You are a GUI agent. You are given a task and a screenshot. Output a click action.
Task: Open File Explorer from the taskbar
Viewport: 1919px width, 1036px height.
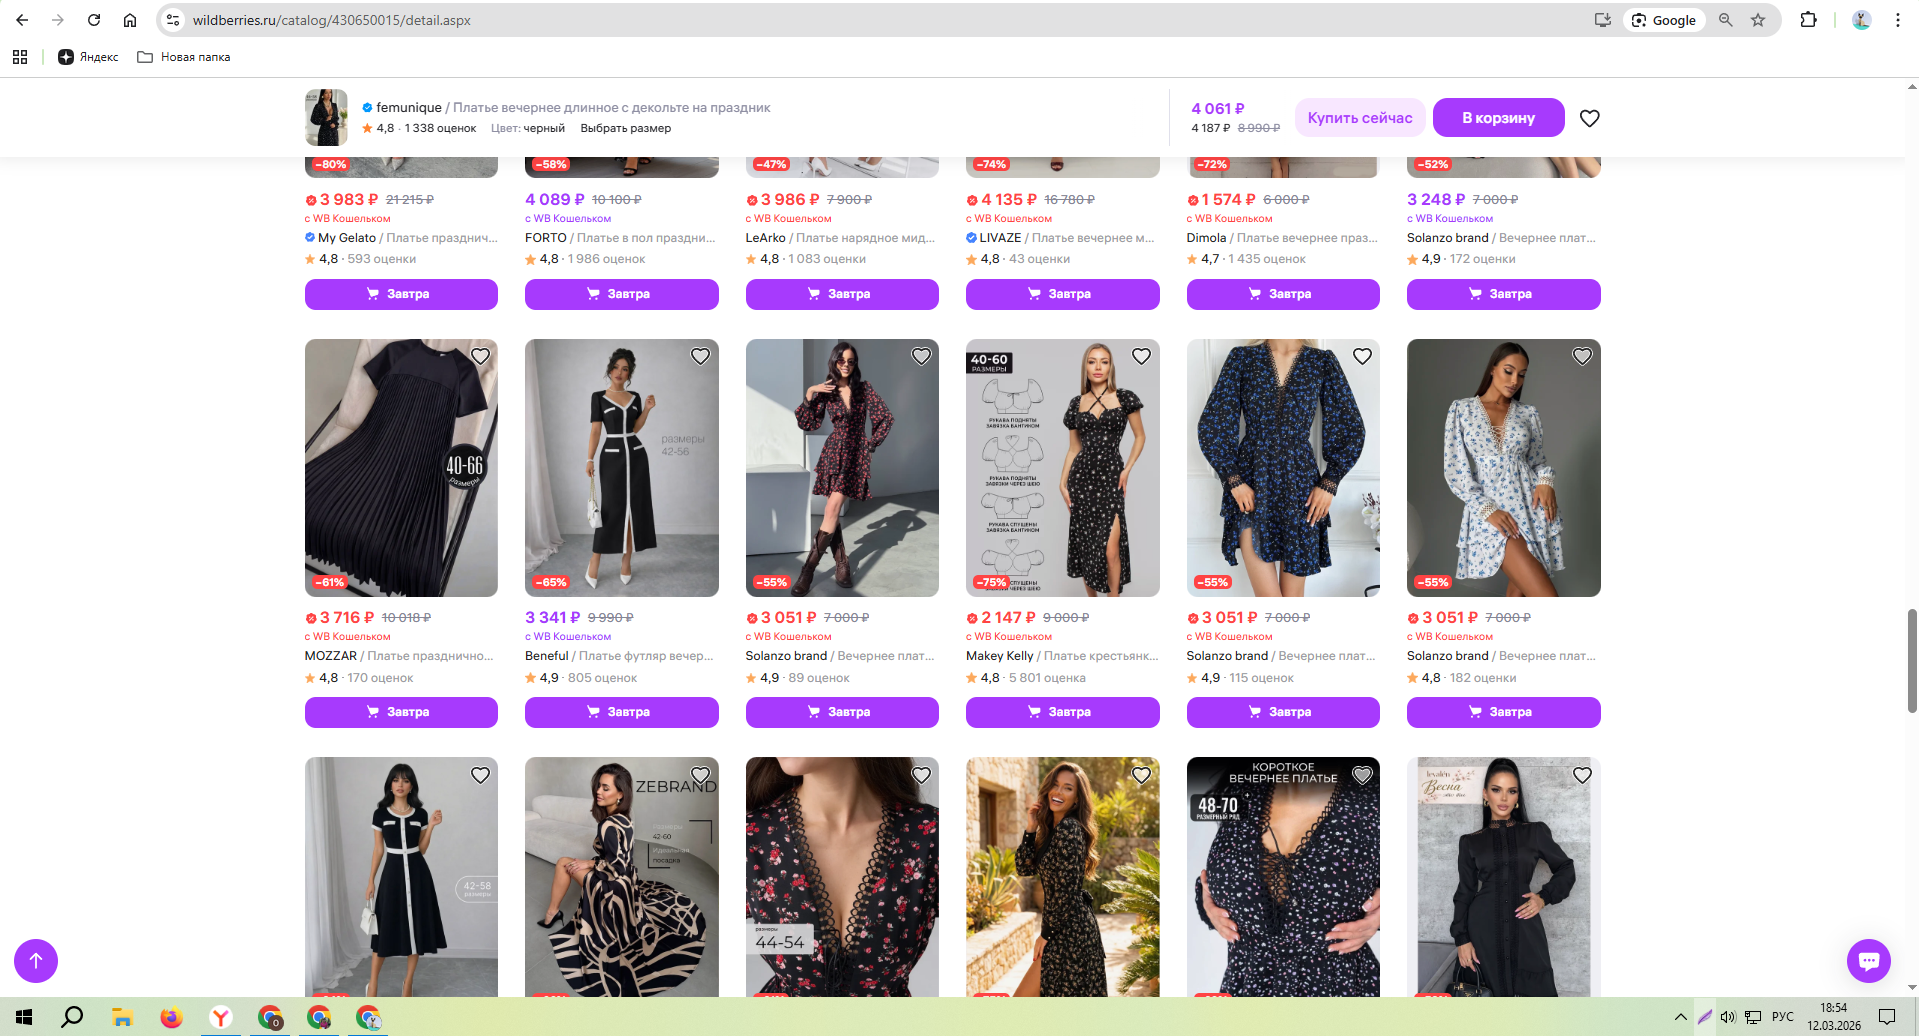tap(122, 1017)
